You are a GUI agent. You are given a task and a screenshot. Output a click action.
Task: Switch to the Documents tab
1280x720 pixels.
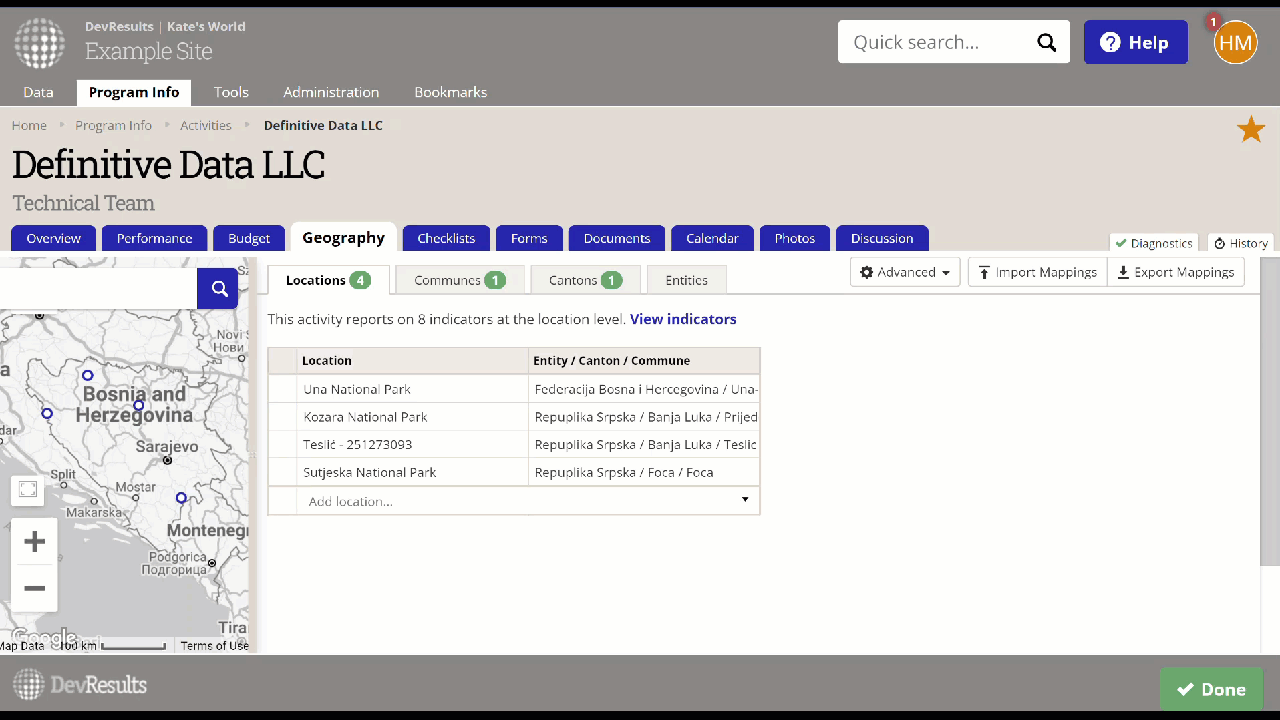[x=617, y=238]
